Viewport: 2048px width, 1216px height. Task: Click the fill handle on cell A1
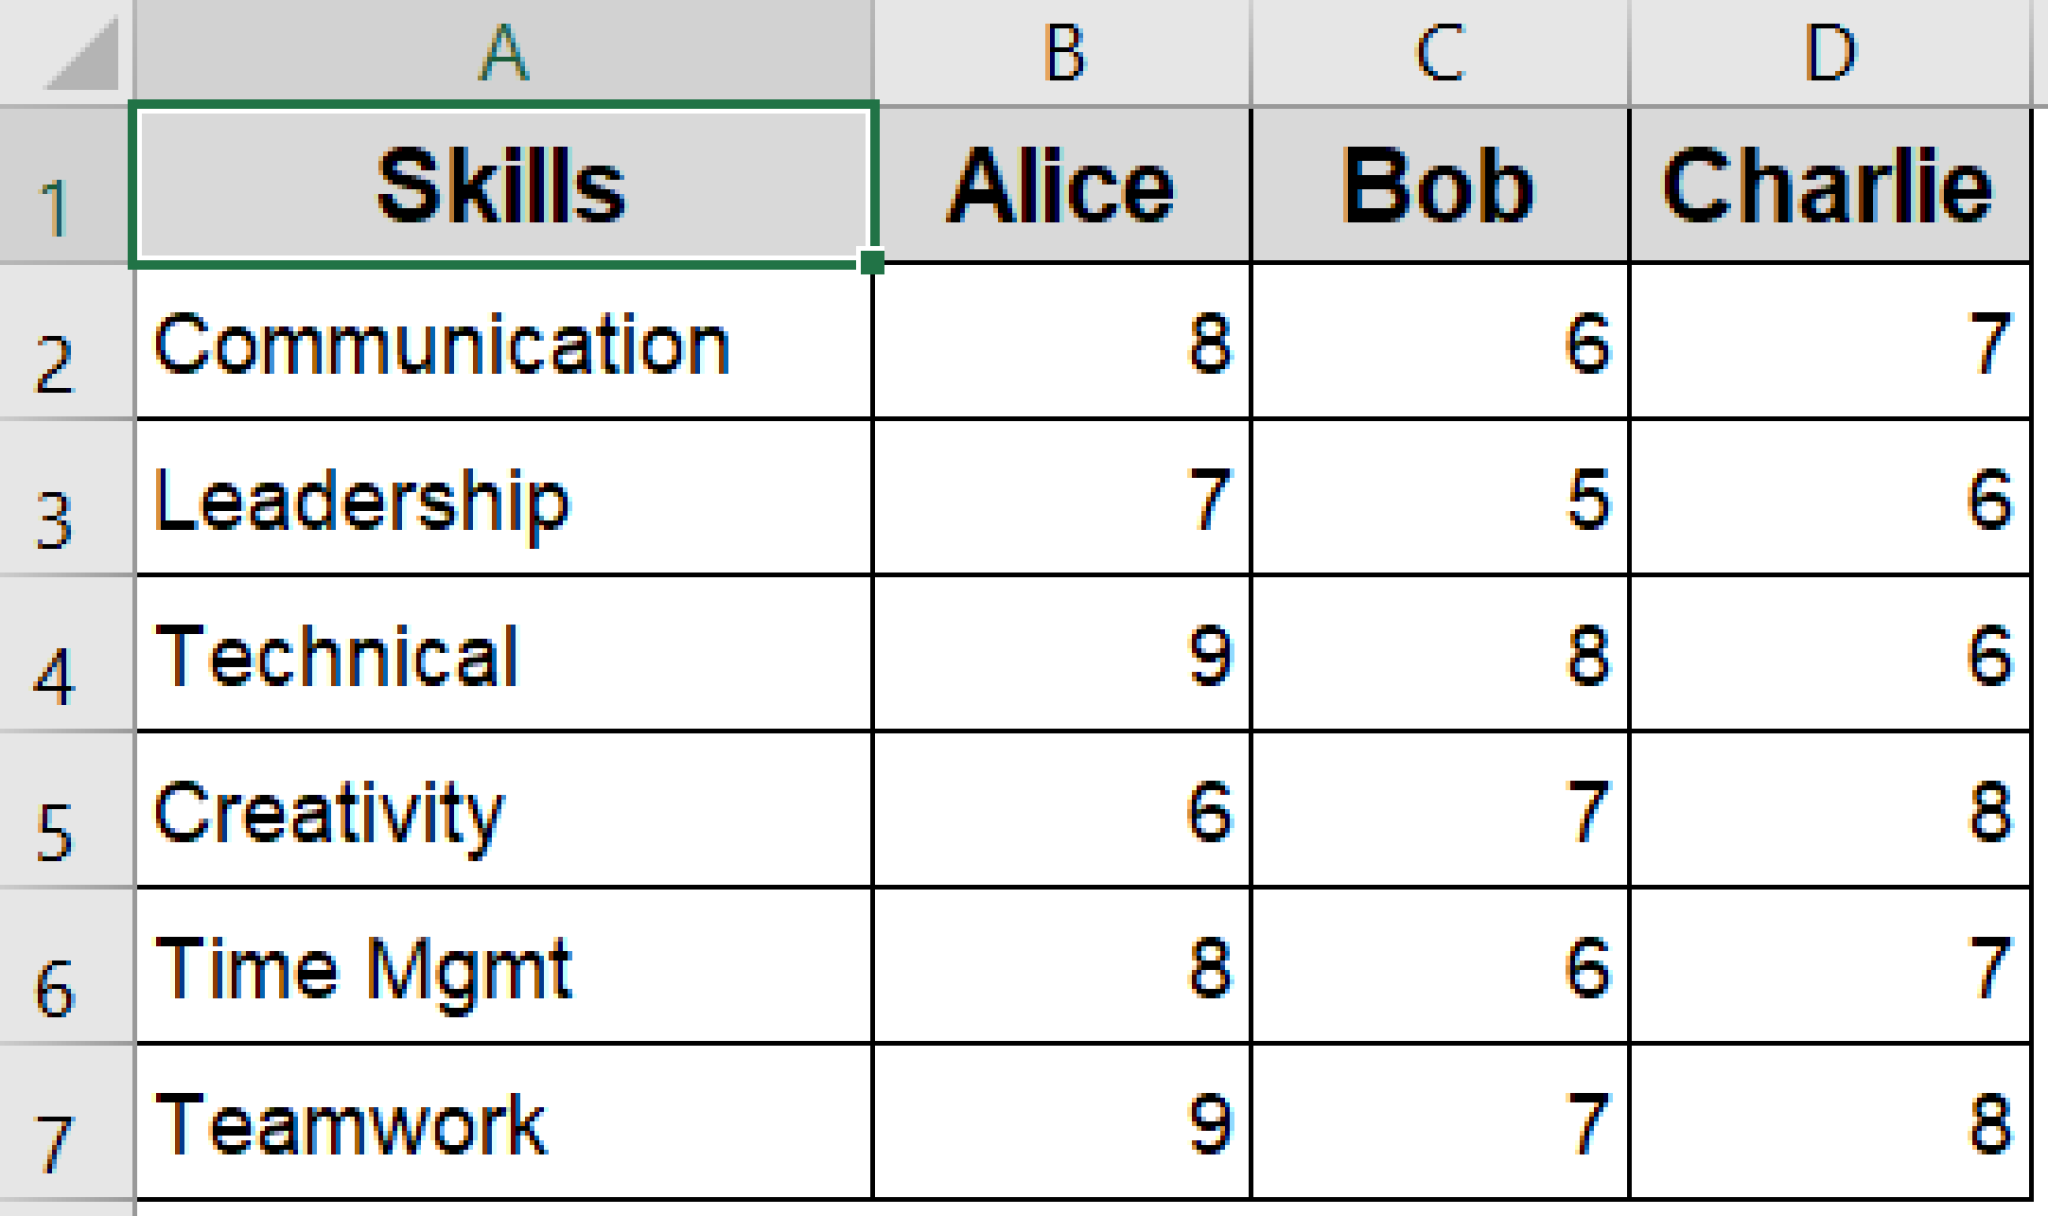click(872, 262)
